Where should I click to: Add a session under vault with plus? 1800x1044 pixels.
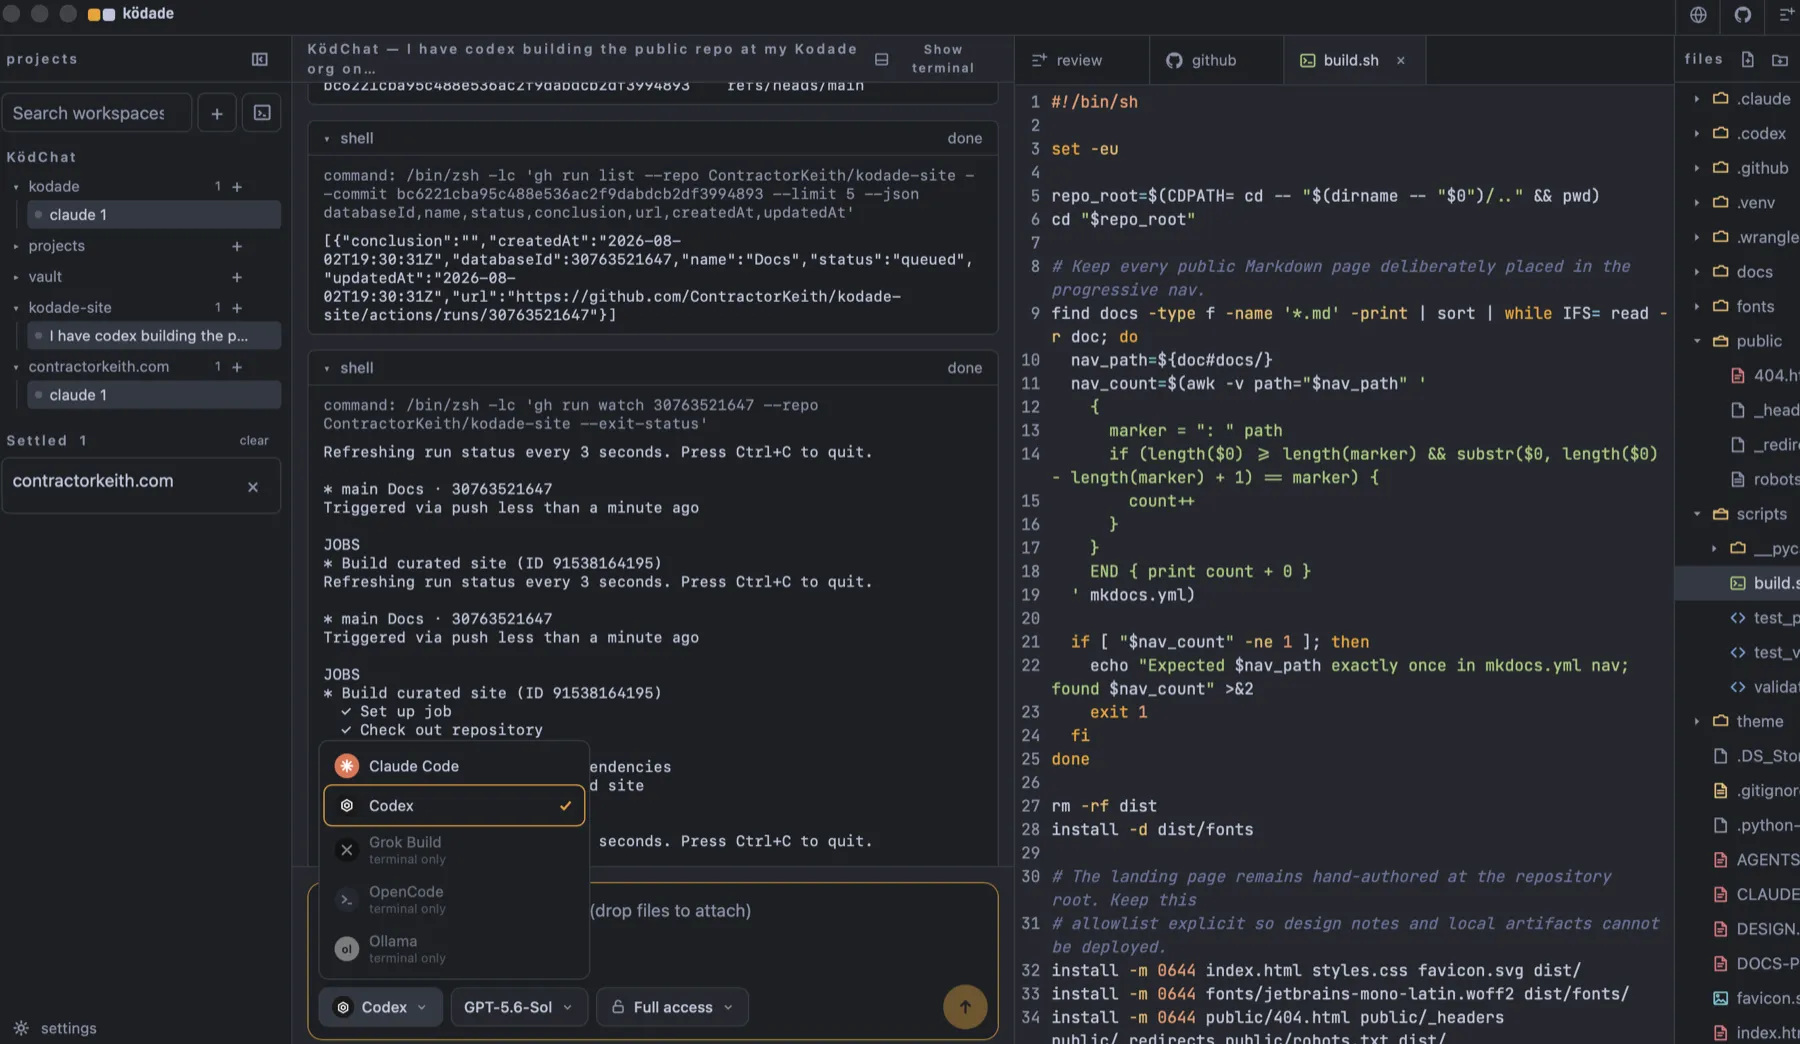[x=237, y=277]
